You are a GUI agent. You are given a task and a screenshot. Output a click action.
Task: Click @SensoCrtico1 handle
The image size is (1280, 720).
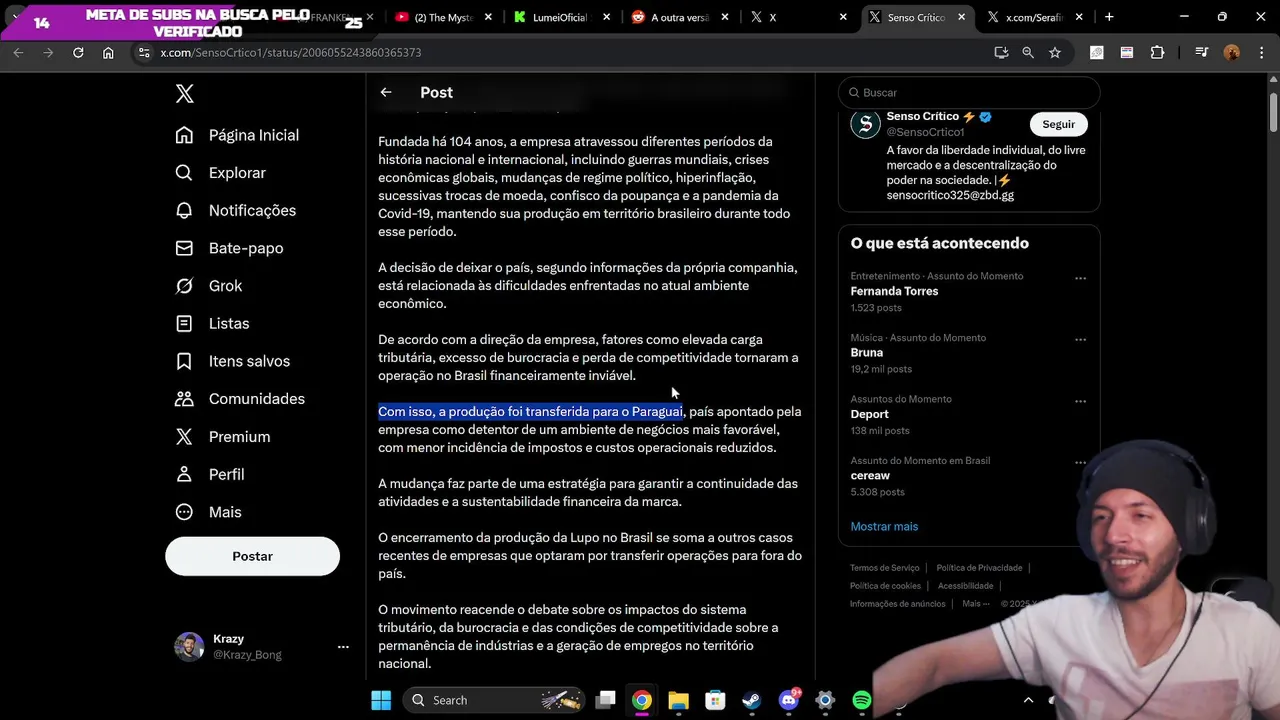(925, 132)
